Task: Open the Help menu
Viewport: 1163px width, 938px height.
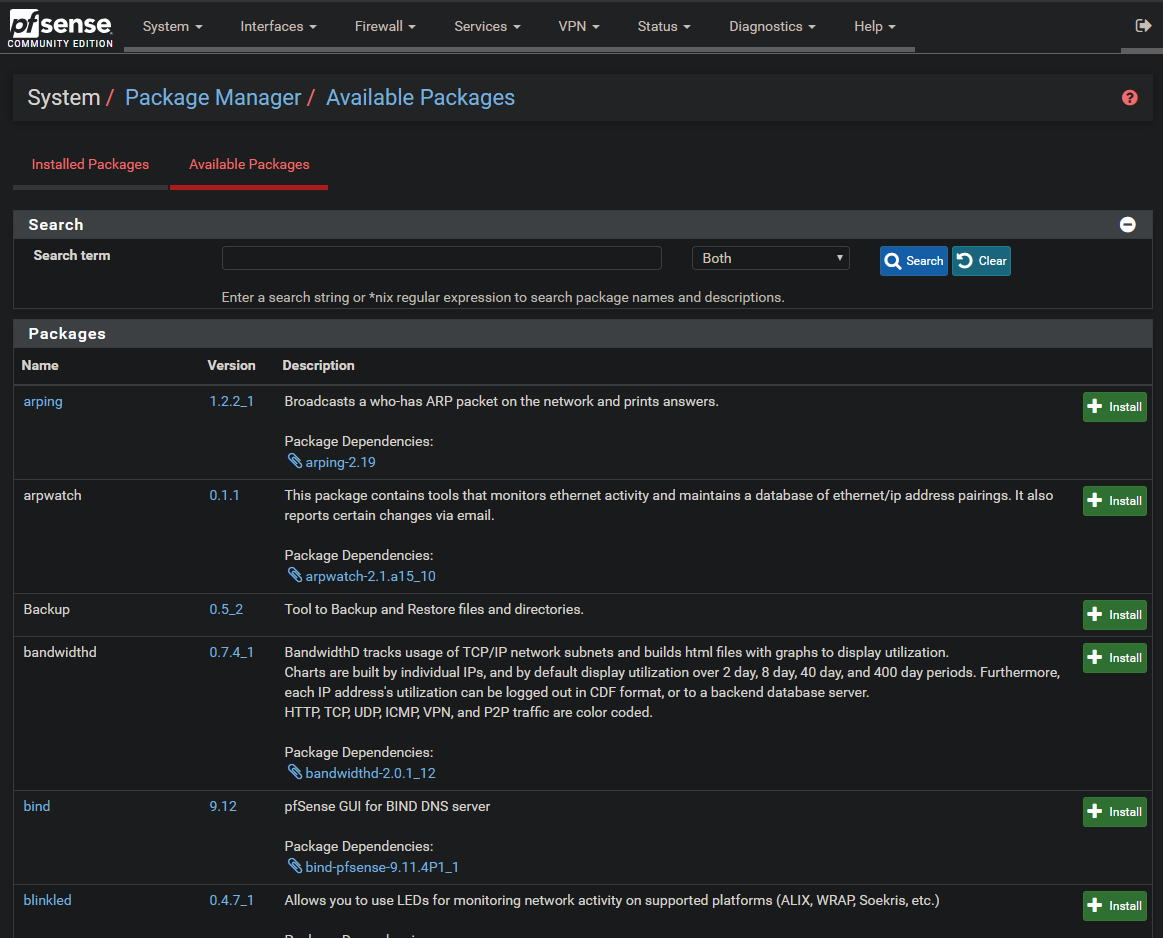Action: point(874,26)
